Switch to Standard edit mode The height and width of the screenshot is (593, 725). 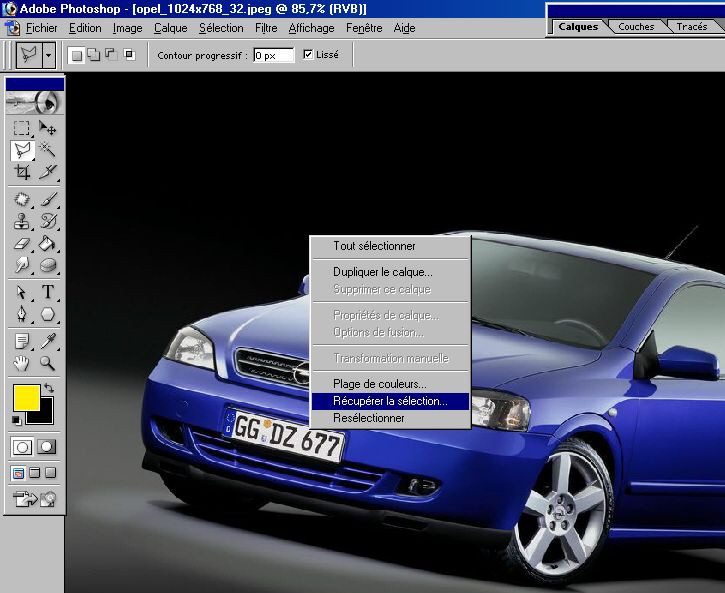tap(22, 447)
